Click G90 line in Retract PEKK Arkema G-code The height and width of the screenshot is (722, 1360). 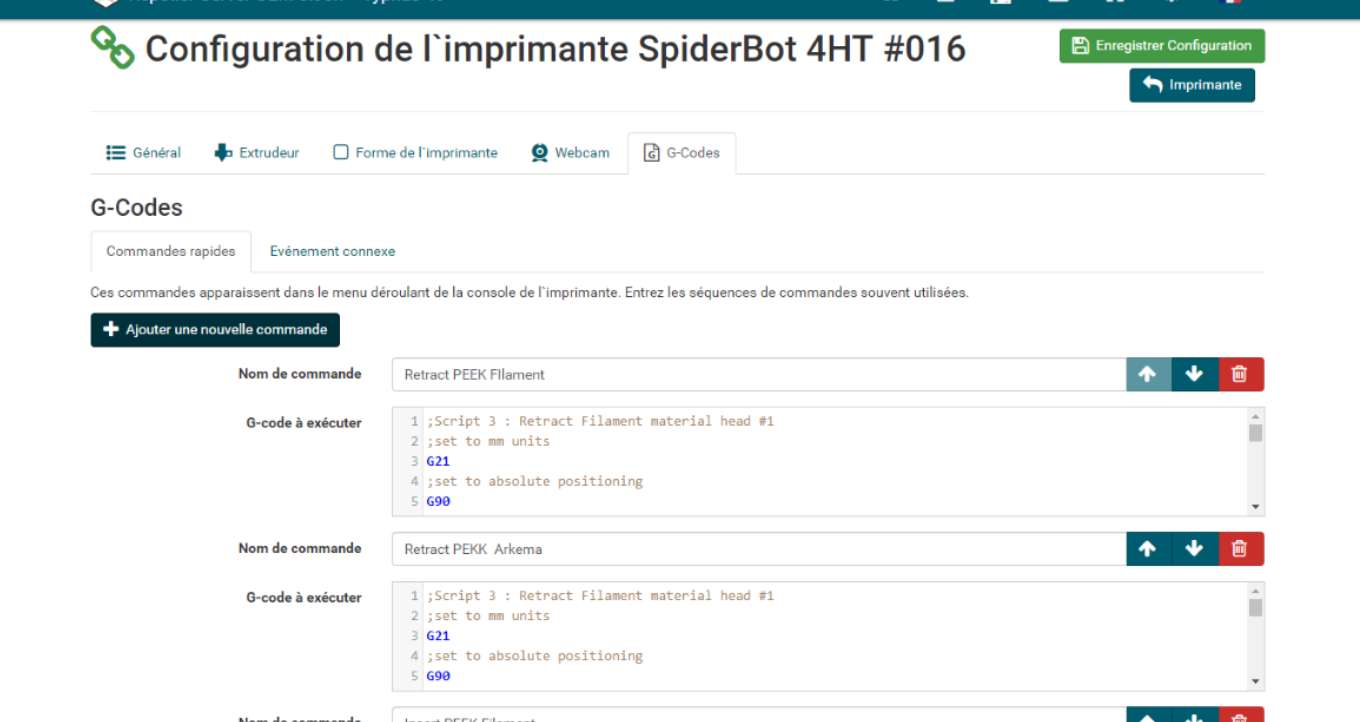pos(438,676)
